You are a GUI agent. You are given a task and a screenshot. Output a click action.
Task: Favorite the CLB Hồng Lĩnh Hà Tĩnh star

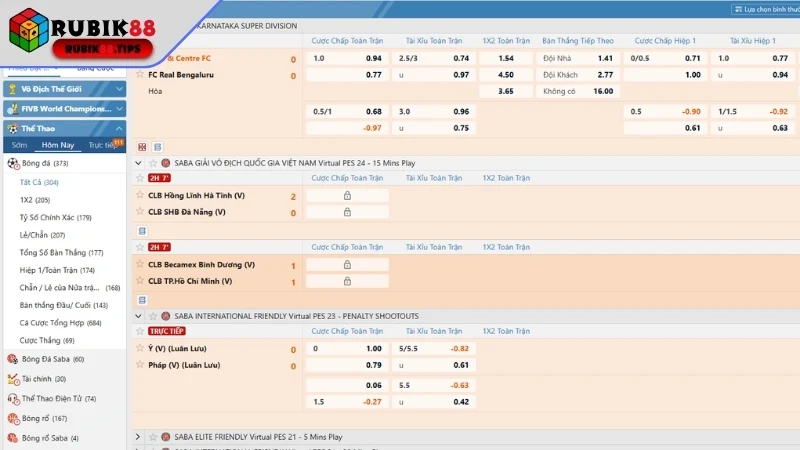(x=140, y=196)
